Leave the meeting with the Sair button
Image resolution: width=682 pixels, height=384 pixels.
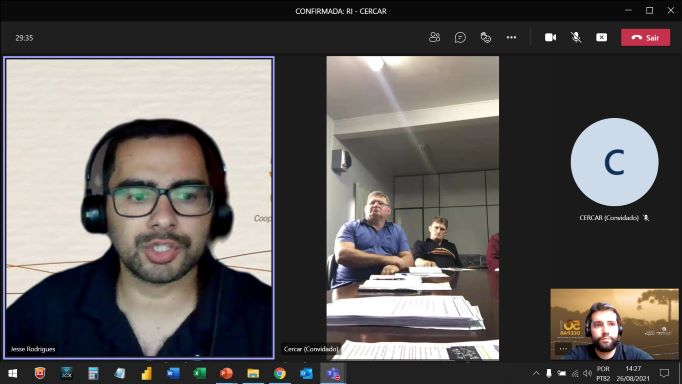(645, 38)
